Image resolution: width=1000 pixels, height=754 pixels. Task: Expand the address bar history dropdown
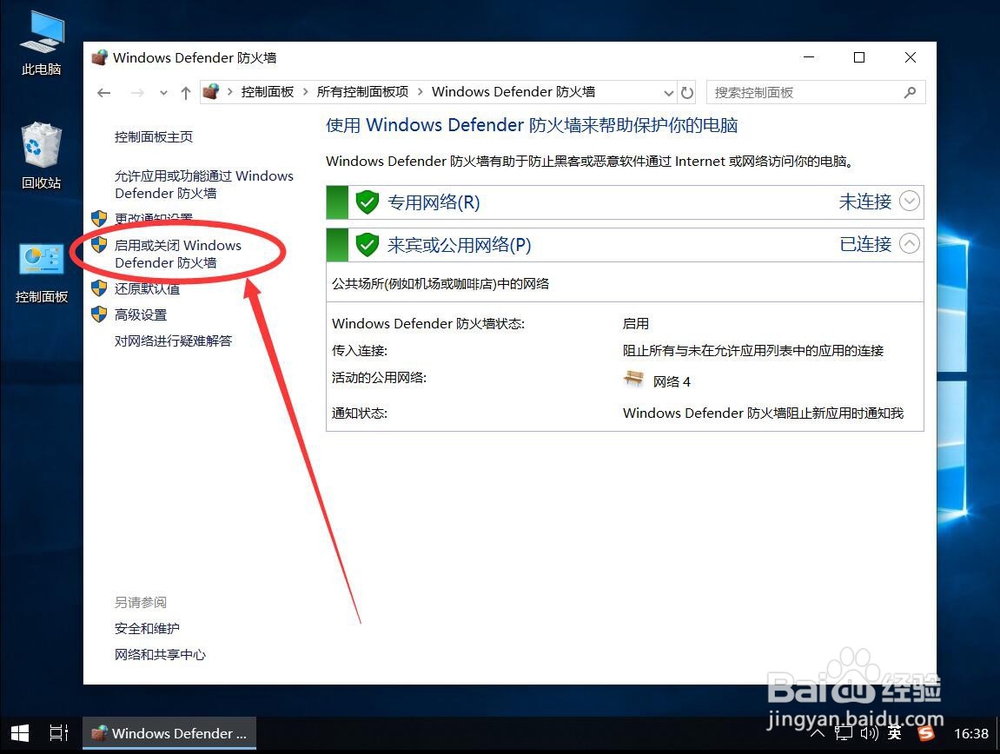coord(668,93)
